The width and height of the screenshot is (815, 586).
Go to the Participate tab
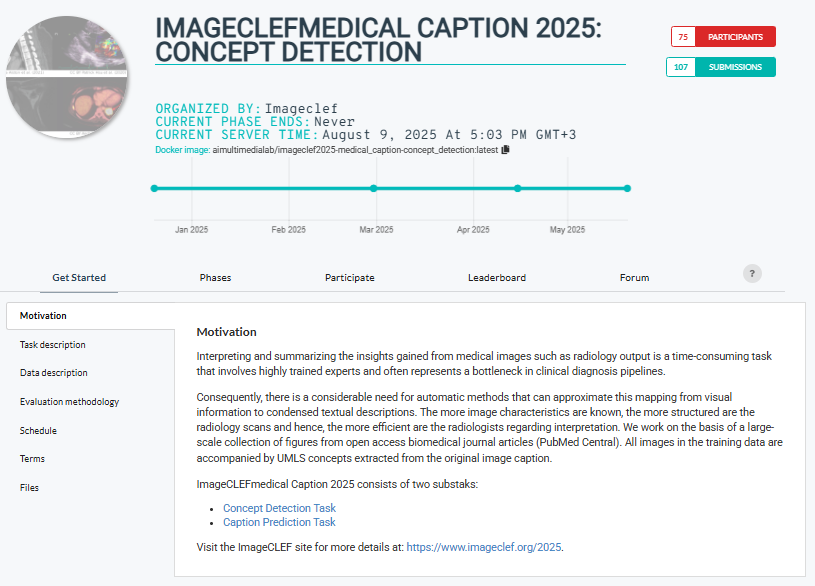[350, 278]
